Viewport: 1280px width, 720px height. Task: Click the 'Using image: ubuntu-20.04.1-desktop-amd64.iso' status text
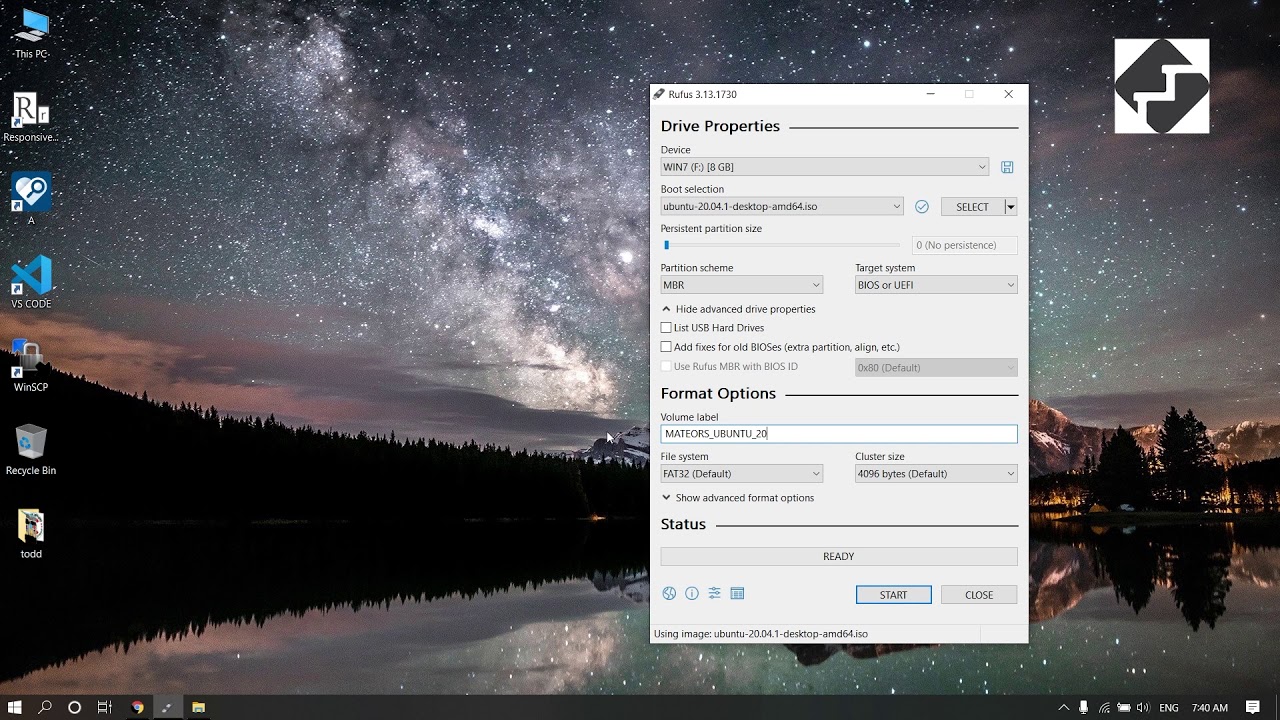(761, 634)
